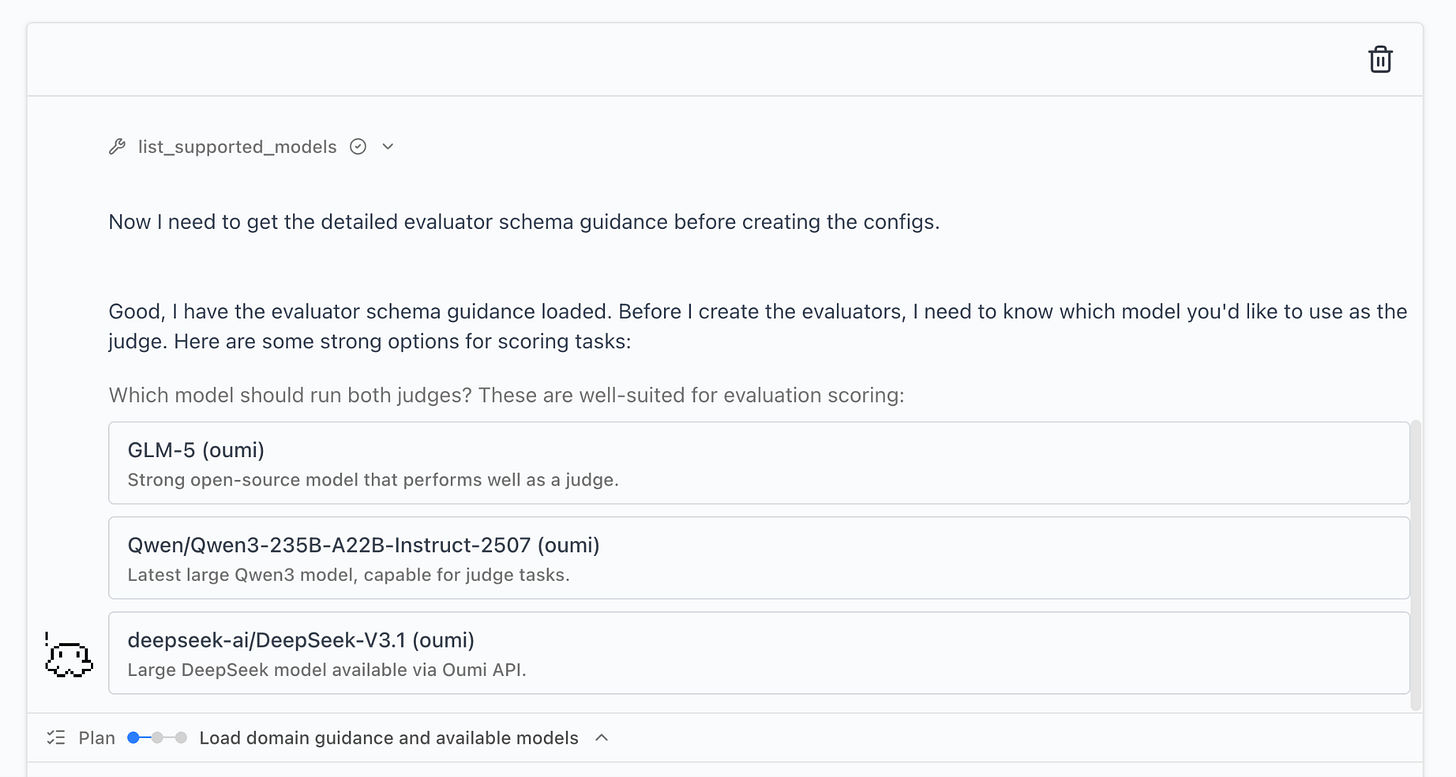This screenshot has width=1456, height=777.
Task: Click 'Now I need to get the detailed' paragraph
Action: pyautogui.click(x=524, y=222)
